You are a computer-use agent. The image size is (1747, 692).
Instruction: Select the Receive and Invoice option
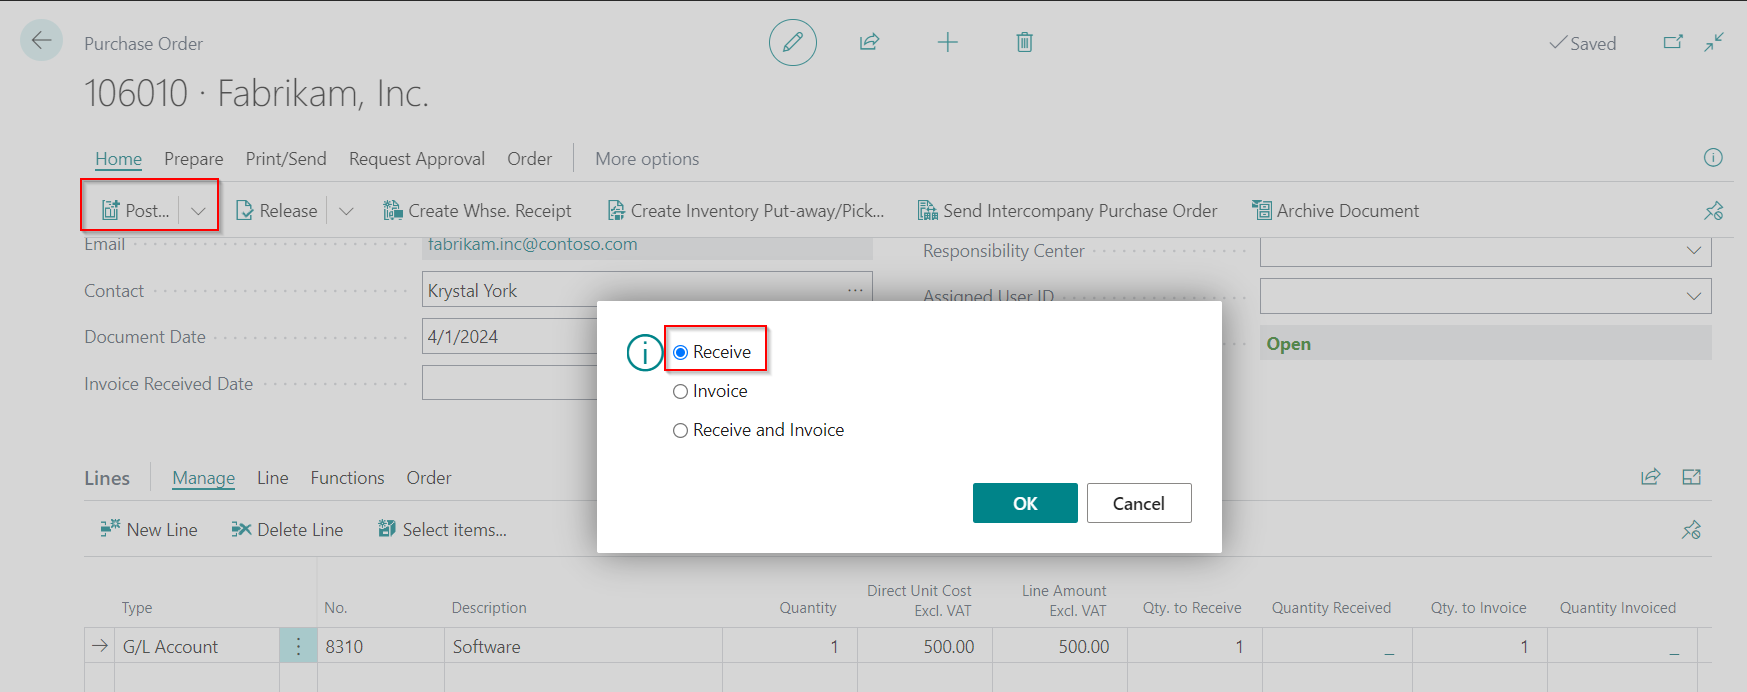click(680, 430)
